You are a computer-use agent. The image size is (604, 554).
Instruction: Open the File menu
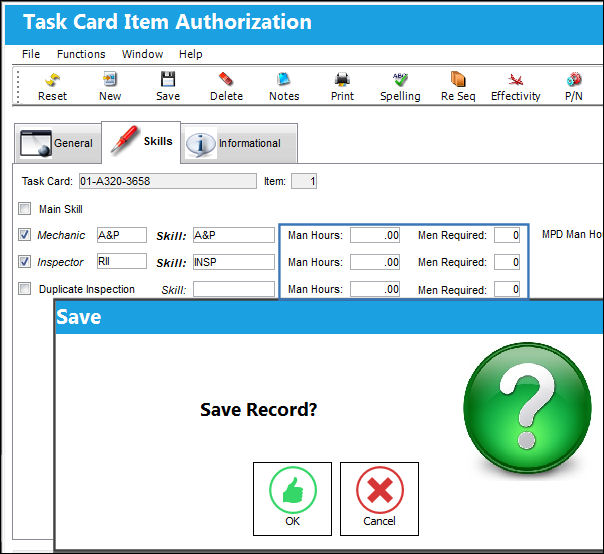(31, 54)
